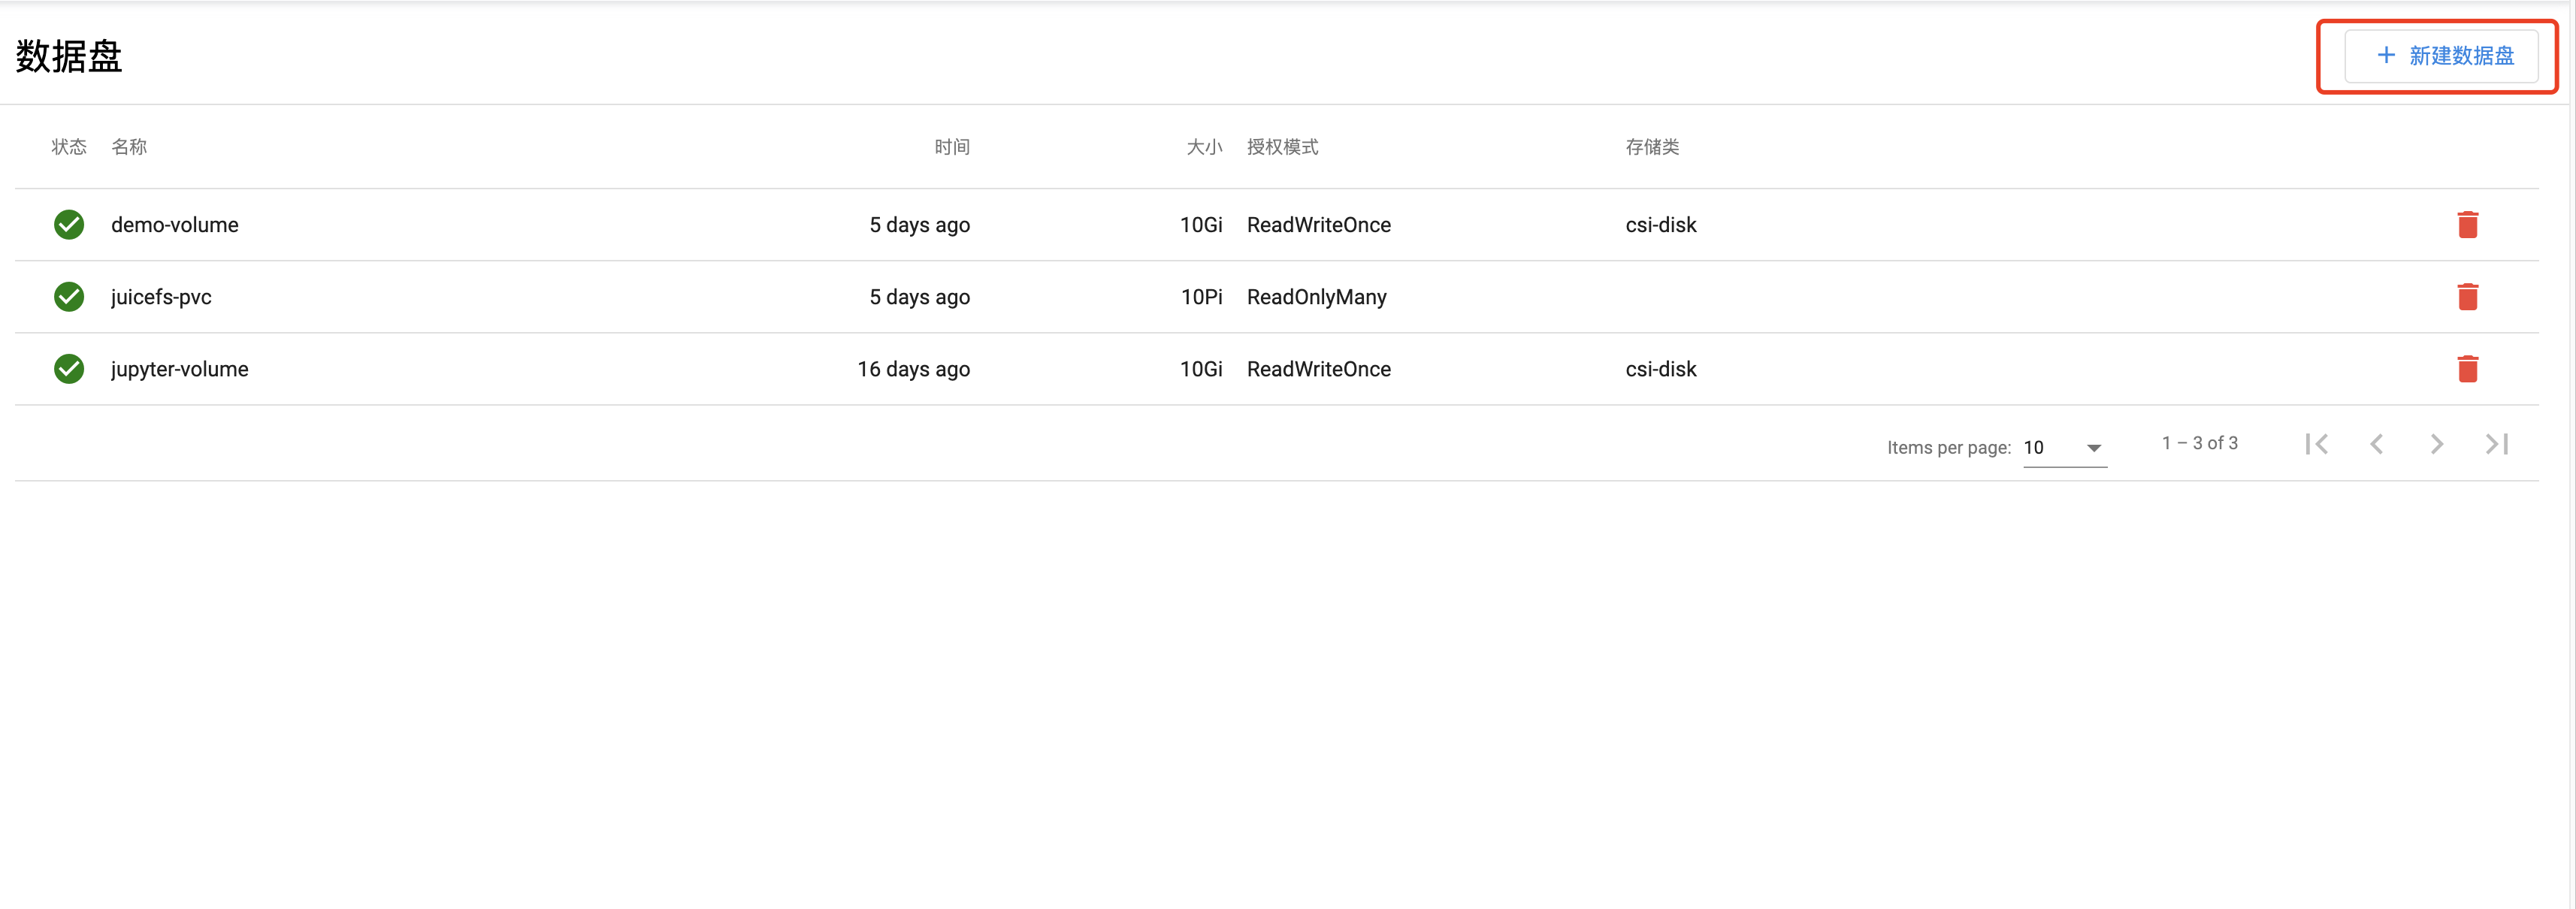Click the 16 days ago timestamp
The height and width of the screenshot is (909, 2576).
click(913, 369)
